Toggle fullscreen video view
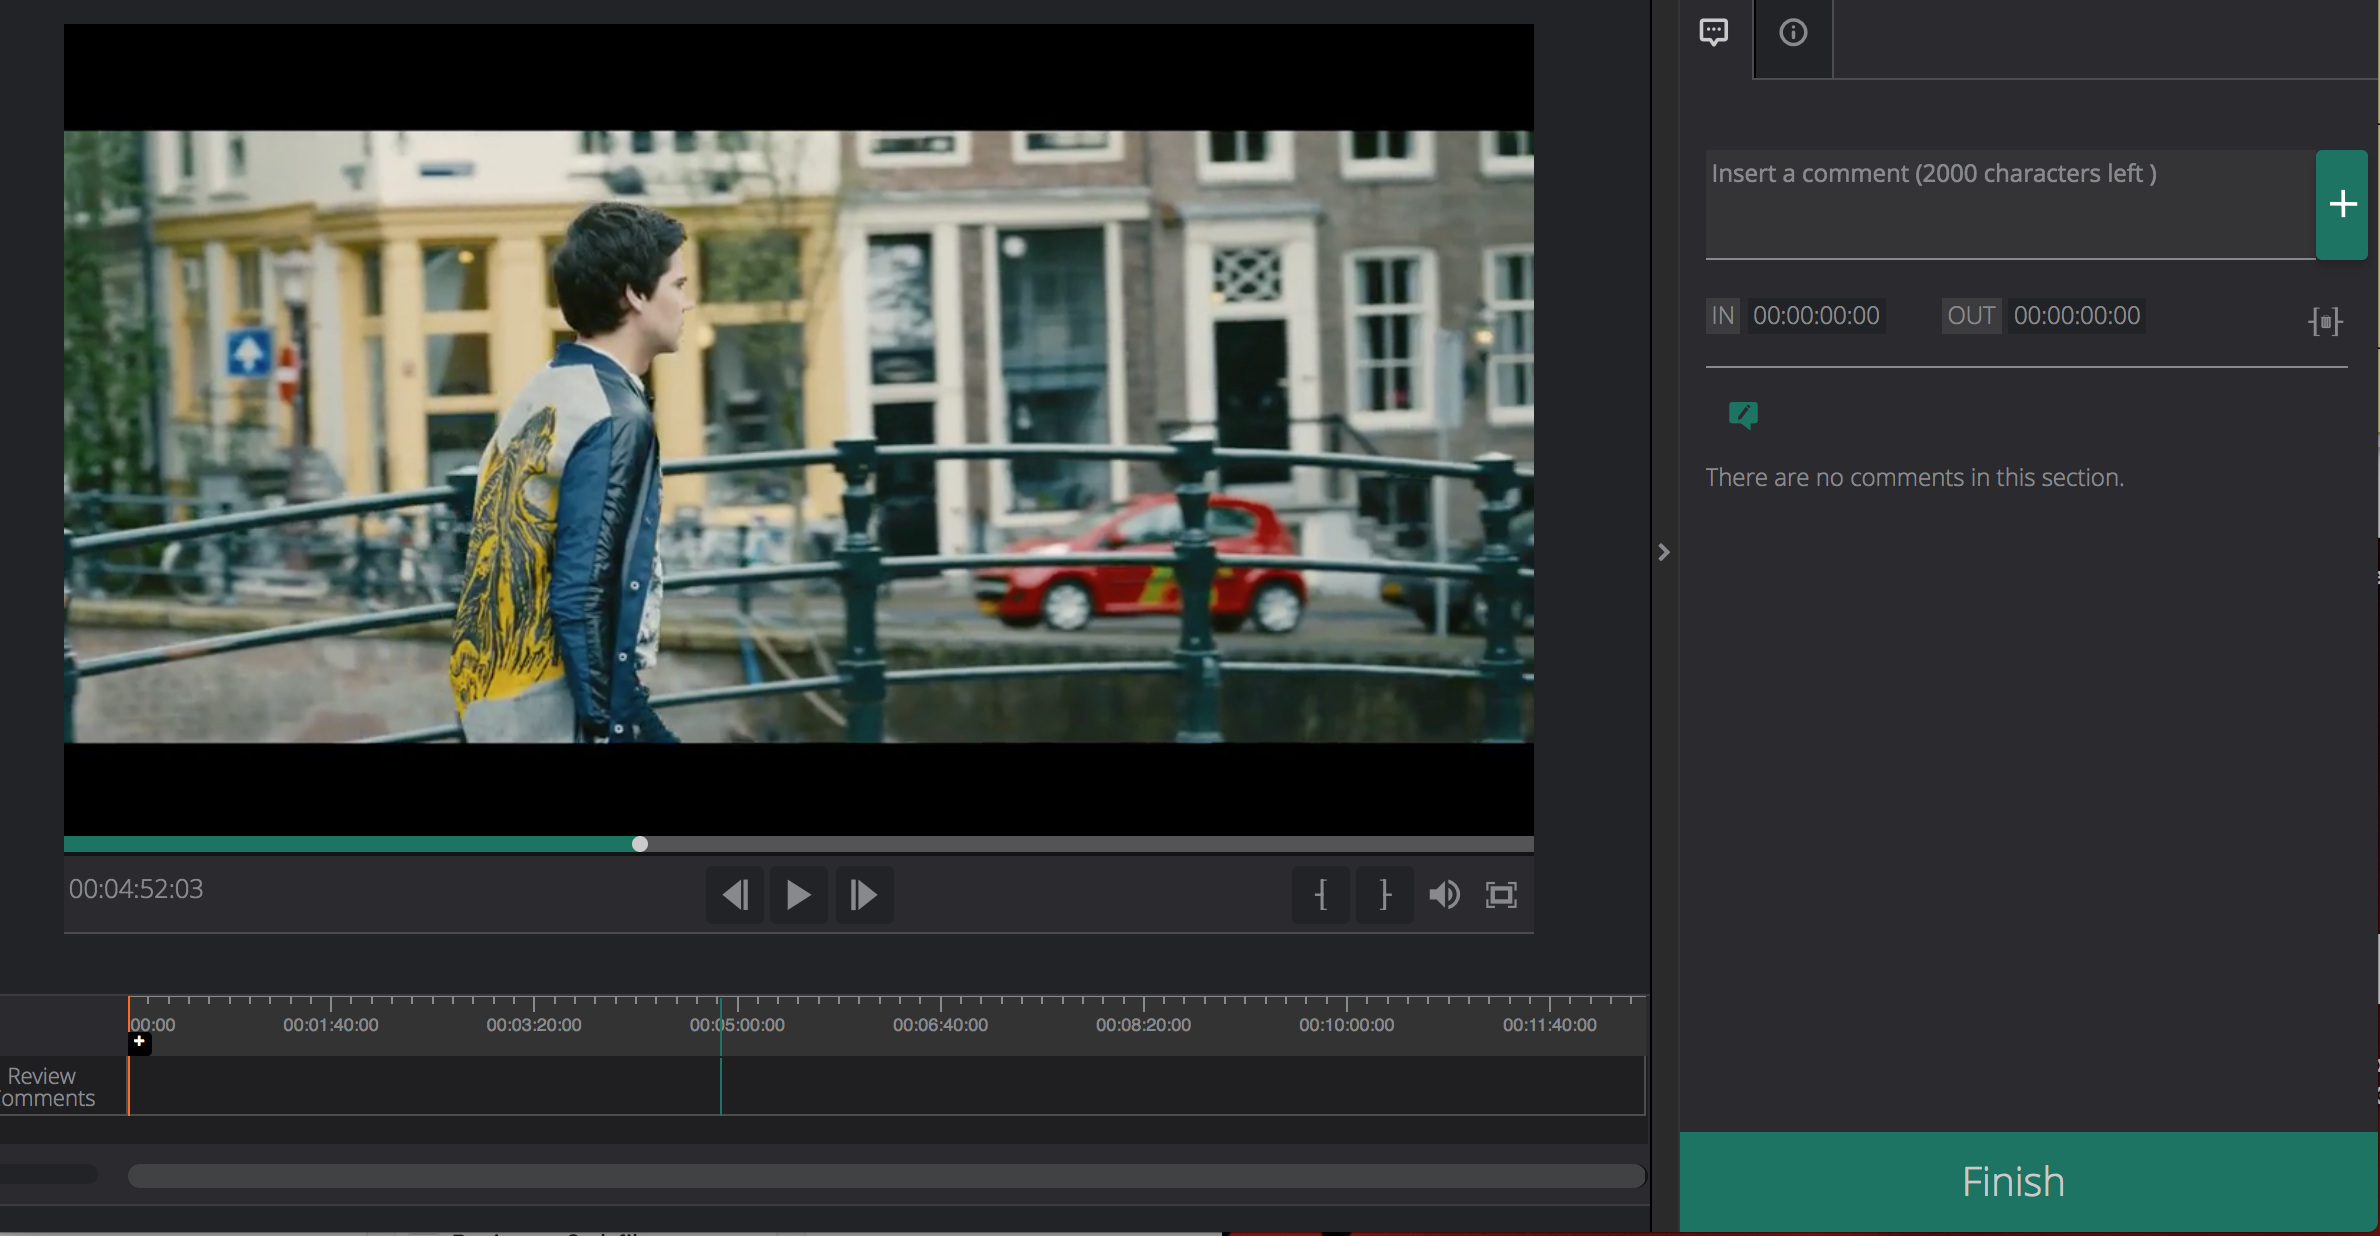 tap(1501, 895)
